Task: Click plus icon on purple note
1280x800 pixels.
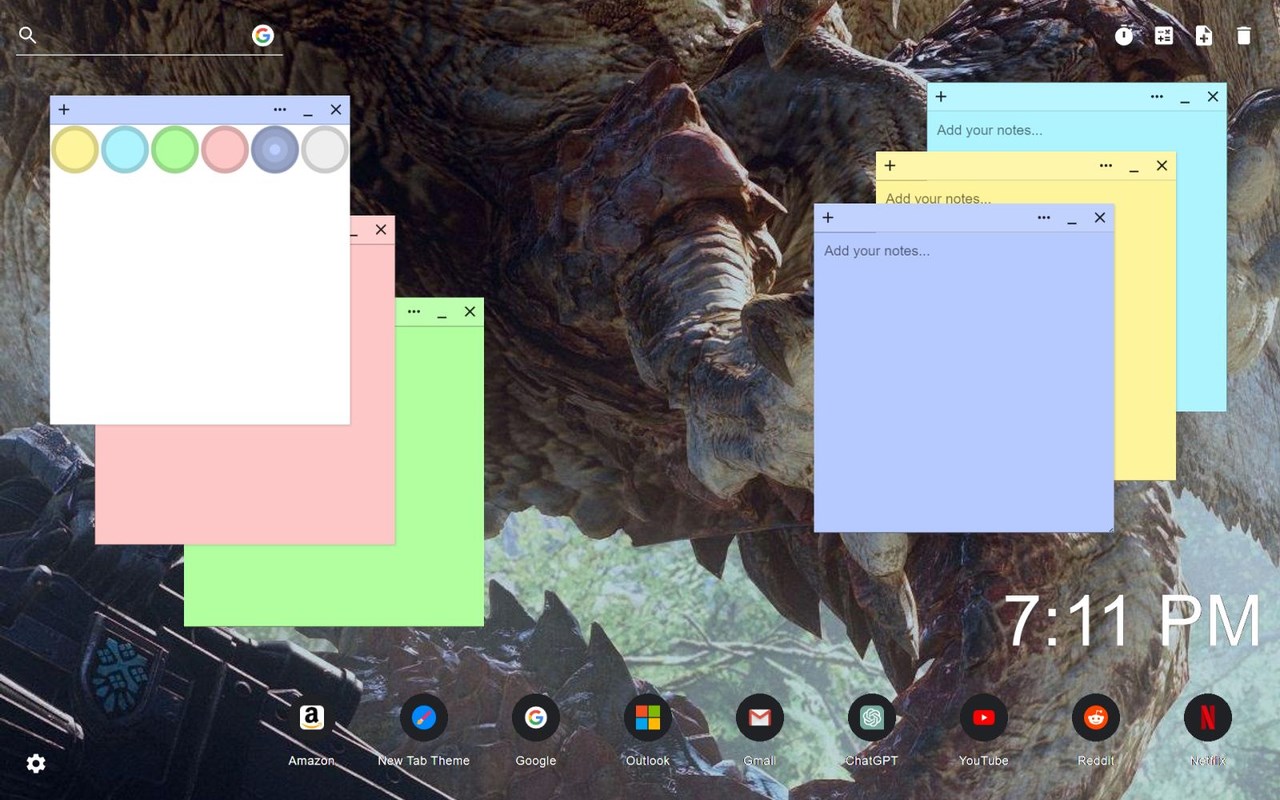Action: point(828,218)
